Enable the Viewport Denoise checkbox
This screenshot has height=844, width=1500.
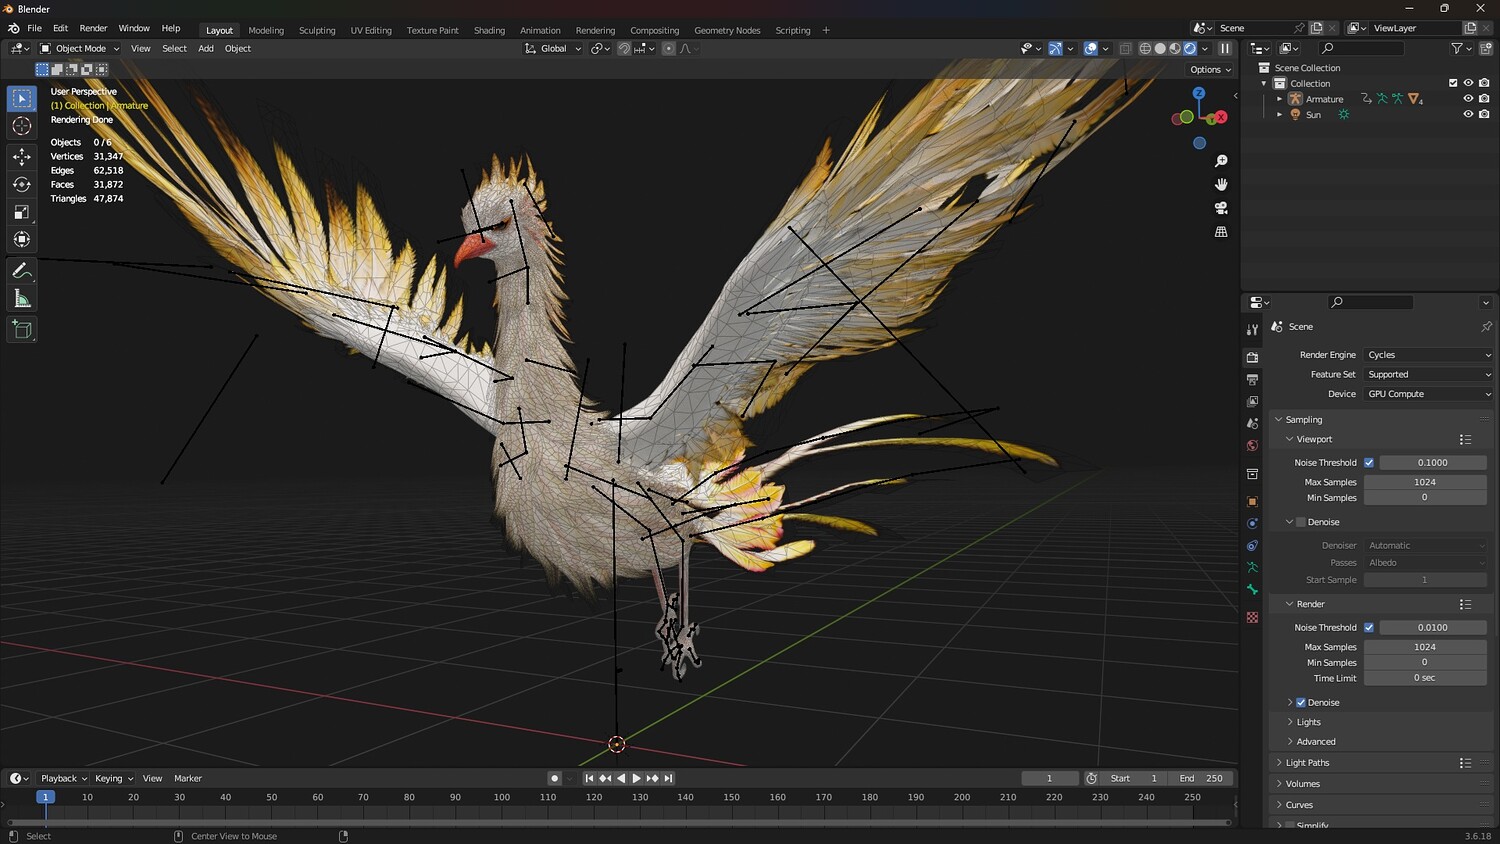(x=1301, y=522)
